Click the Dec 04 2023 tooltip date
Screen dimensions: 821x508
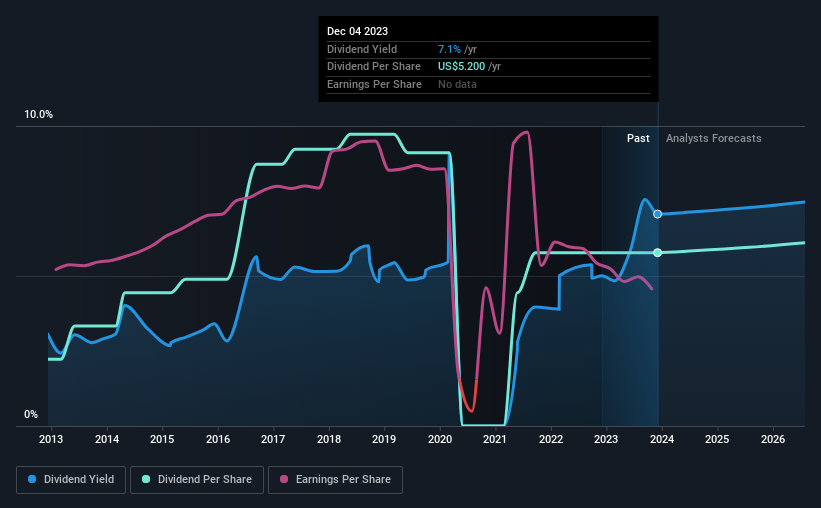pyautogui.click(x=358, y=31)
